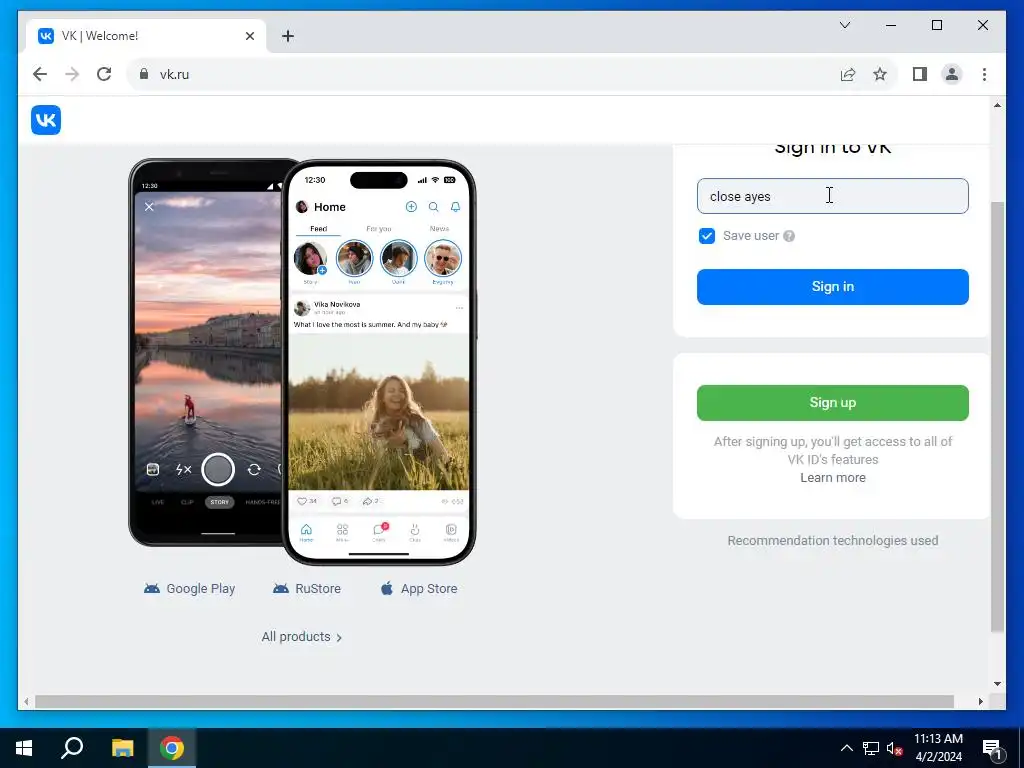Open the App Store link
Viewport: 1024px width, 768px height.
click(x=419, y=588)
